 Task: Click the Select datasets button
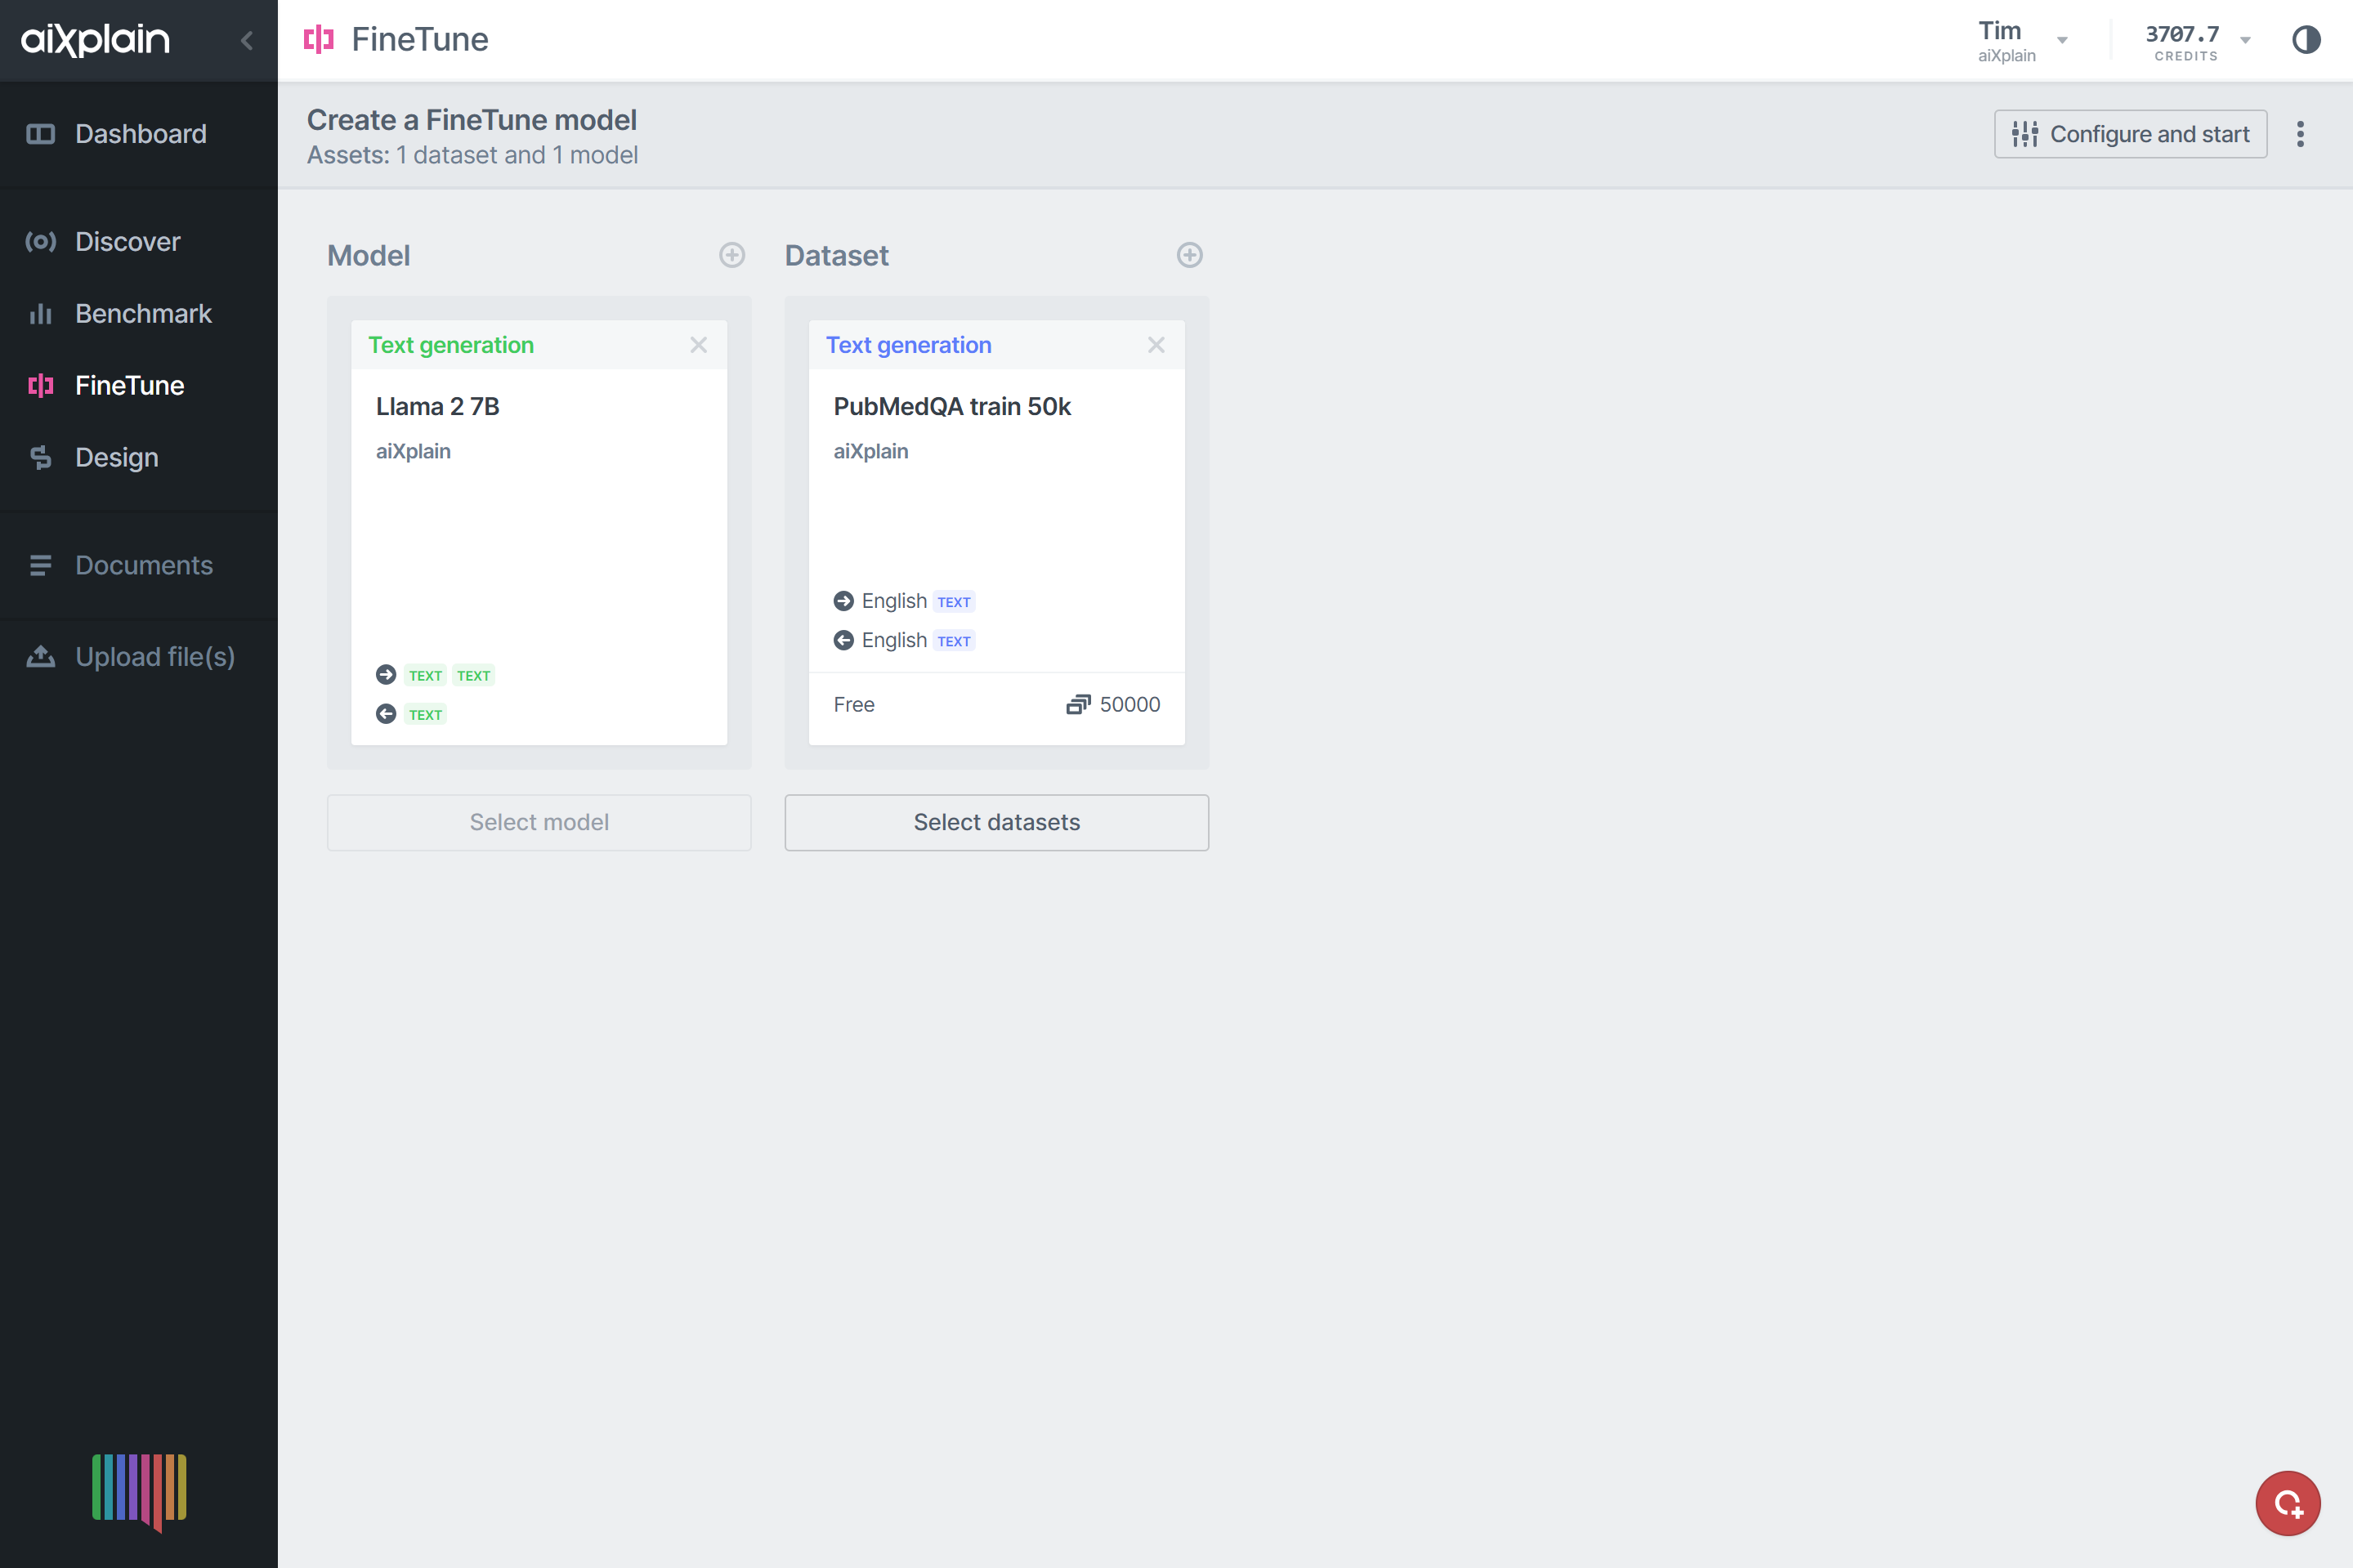pyautogui.click(x=996, y=820)
